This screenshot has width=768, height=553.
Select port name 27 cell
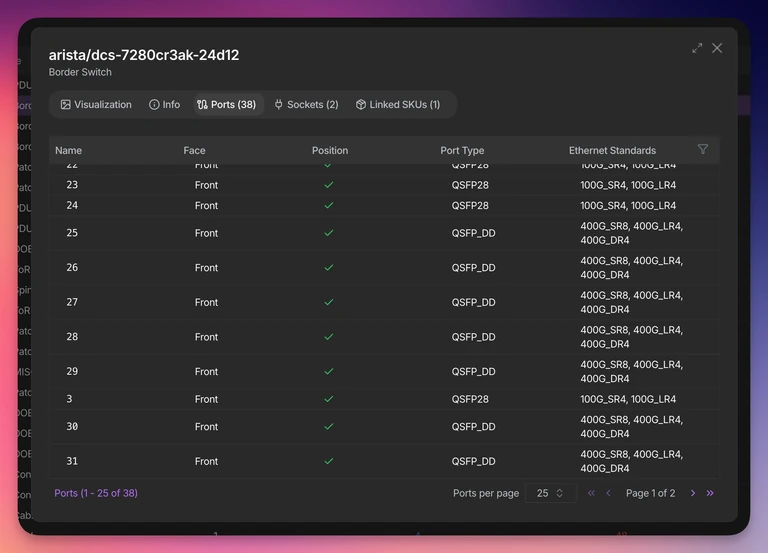coord(72,302)
